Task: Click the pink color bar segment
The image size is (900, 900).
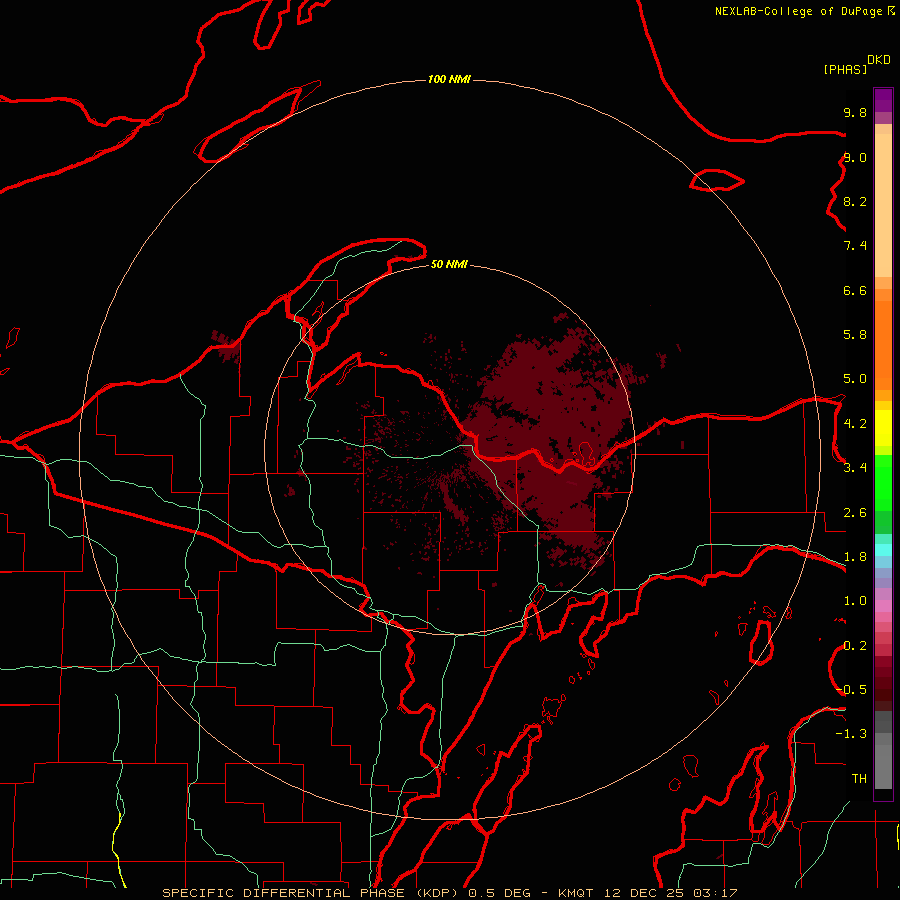Action: (x=883, y=606)
